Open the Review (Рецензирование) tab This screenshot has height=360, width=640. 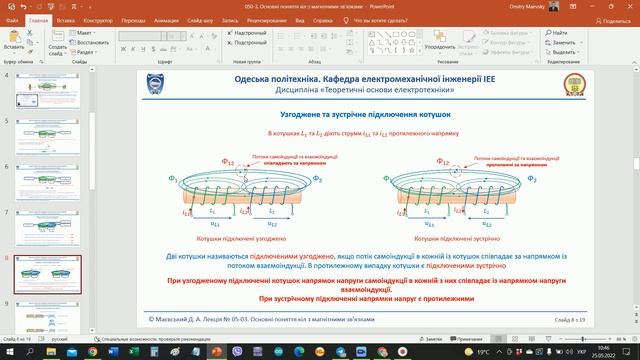(x=267, y=20)
